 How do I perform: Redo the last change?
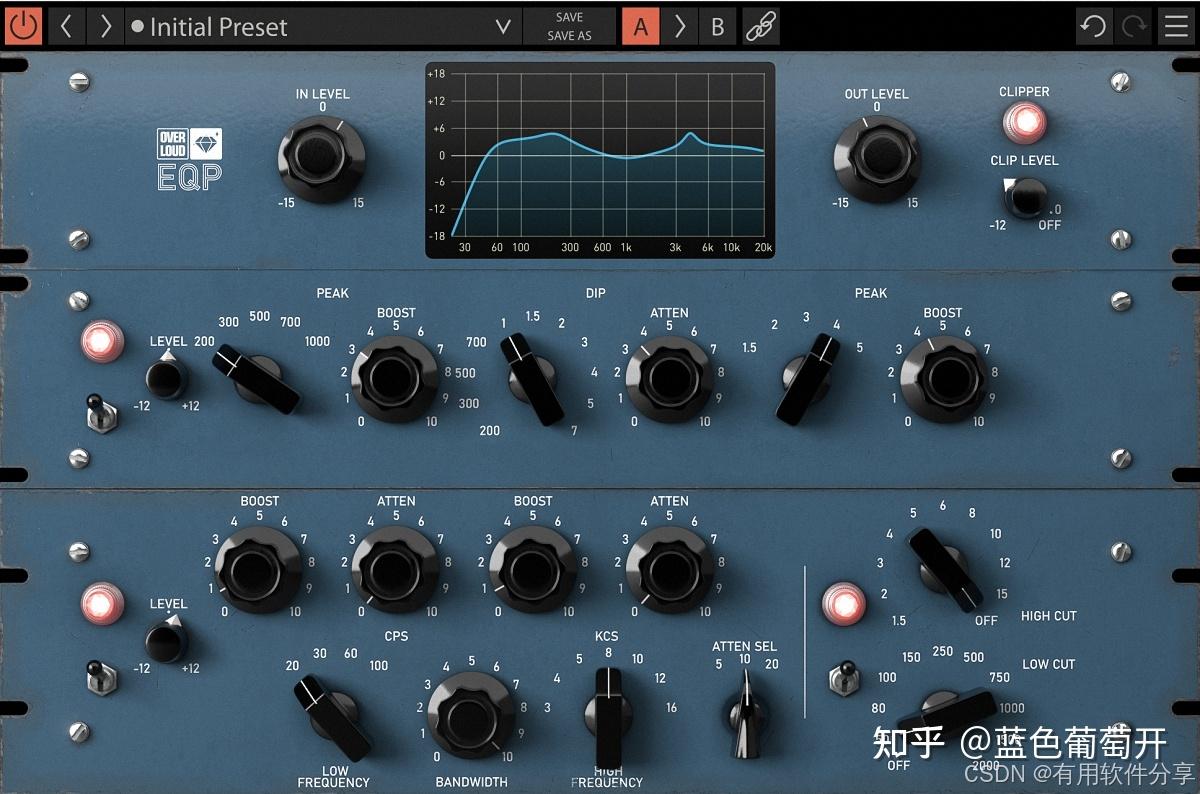coord(1133,26)
